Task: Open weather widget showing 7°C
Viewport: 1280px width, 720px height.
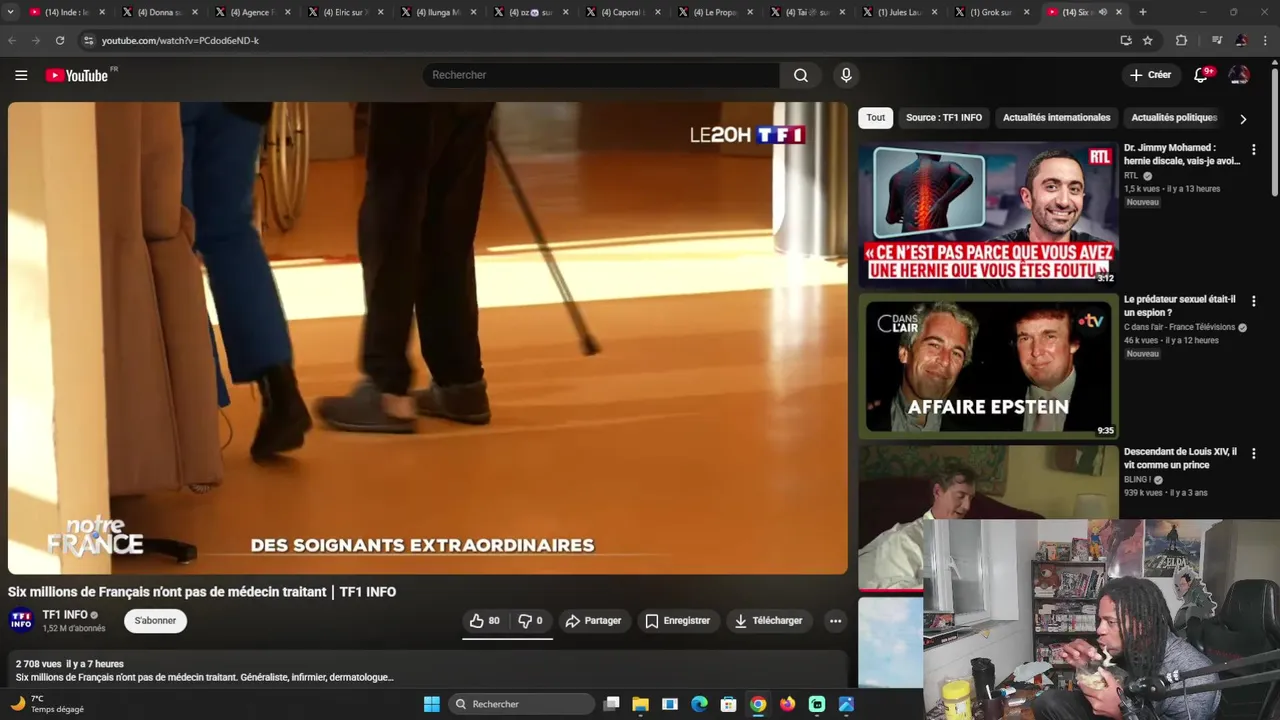Action: click(47, 704)
